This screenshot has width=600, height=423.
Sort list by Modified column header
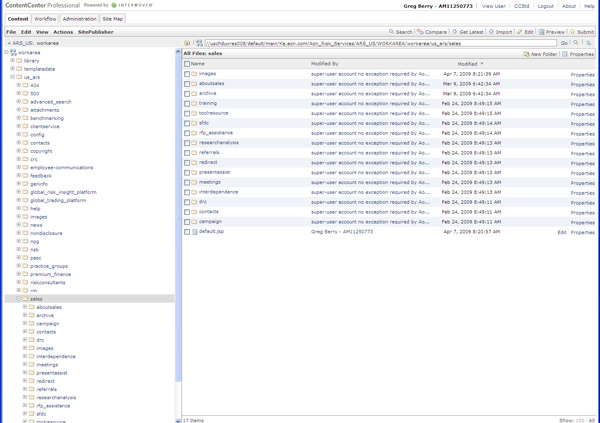pos(468,63)
